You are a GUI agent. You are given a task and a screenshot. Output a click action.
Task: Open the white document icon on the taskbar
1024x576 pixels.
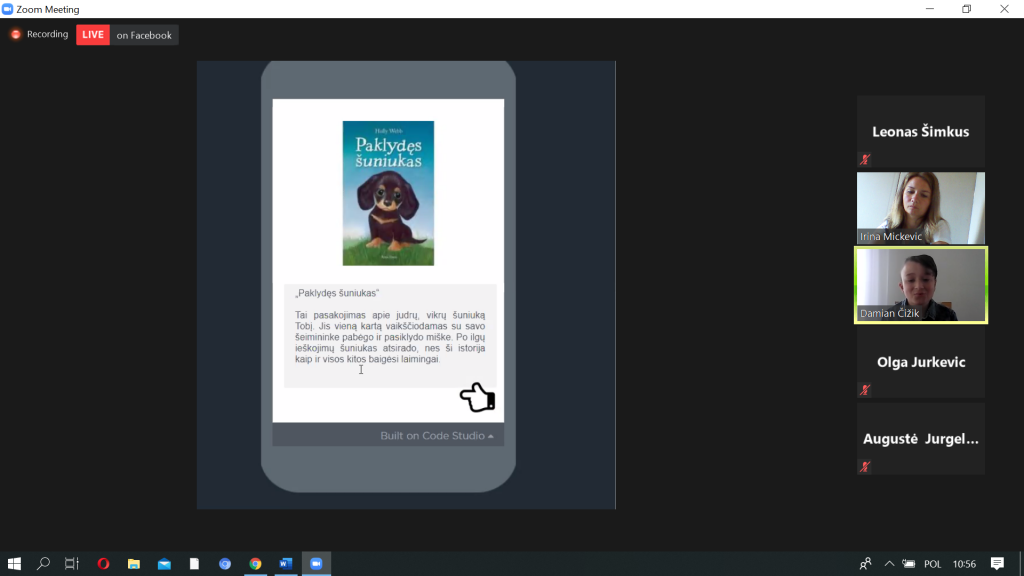coord(195,564)
